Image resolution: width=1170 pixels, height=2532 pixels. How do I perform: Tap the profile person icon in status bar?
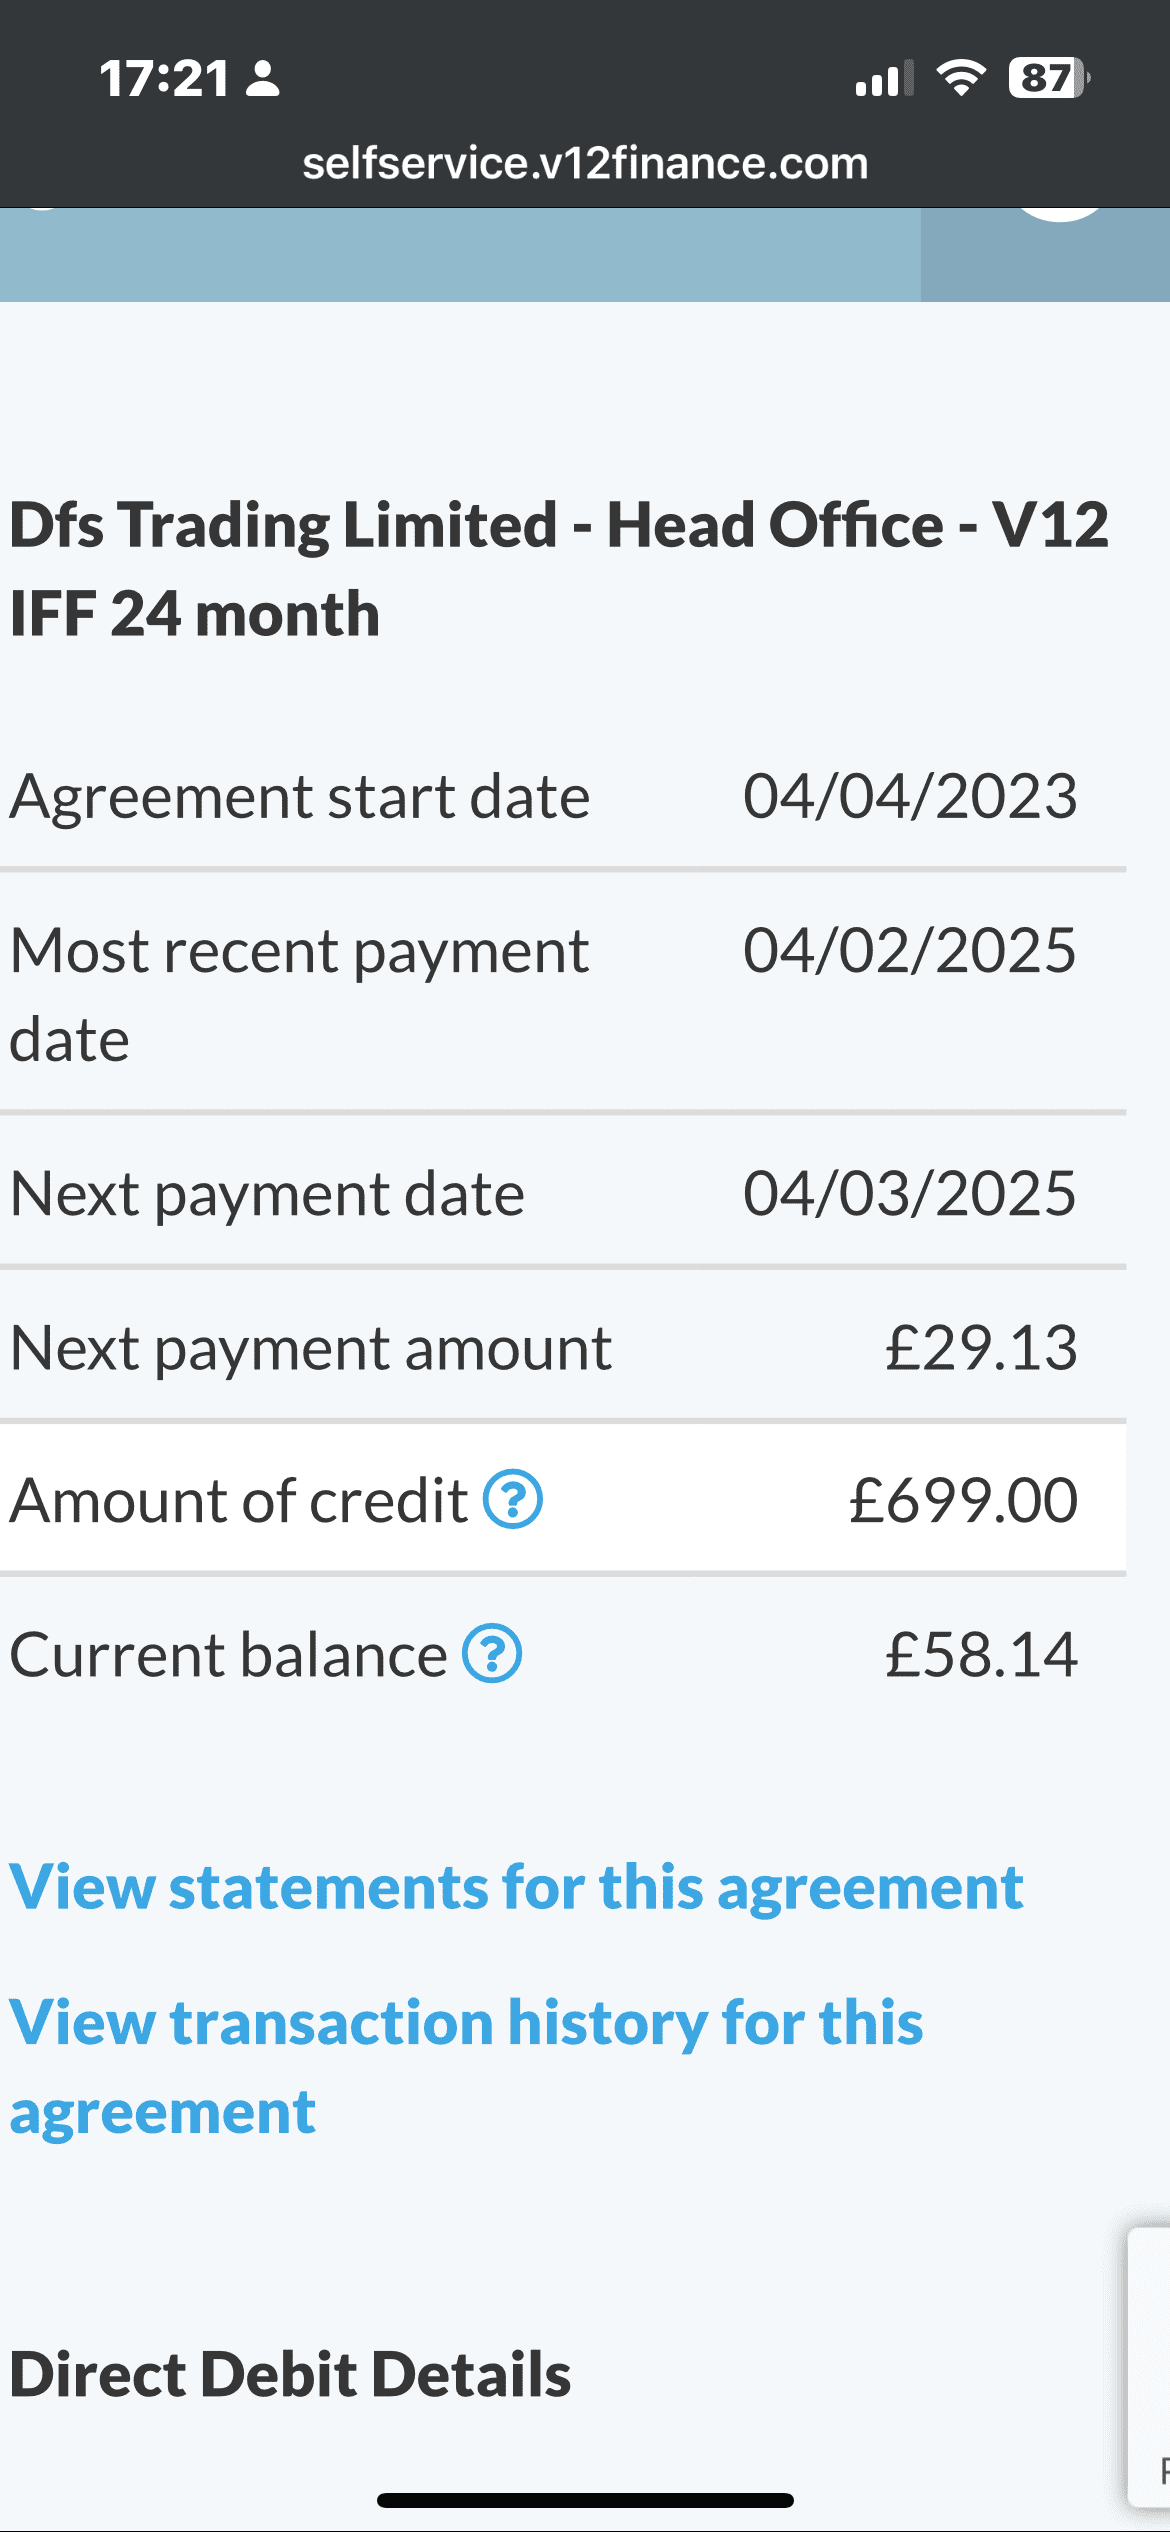263,78
